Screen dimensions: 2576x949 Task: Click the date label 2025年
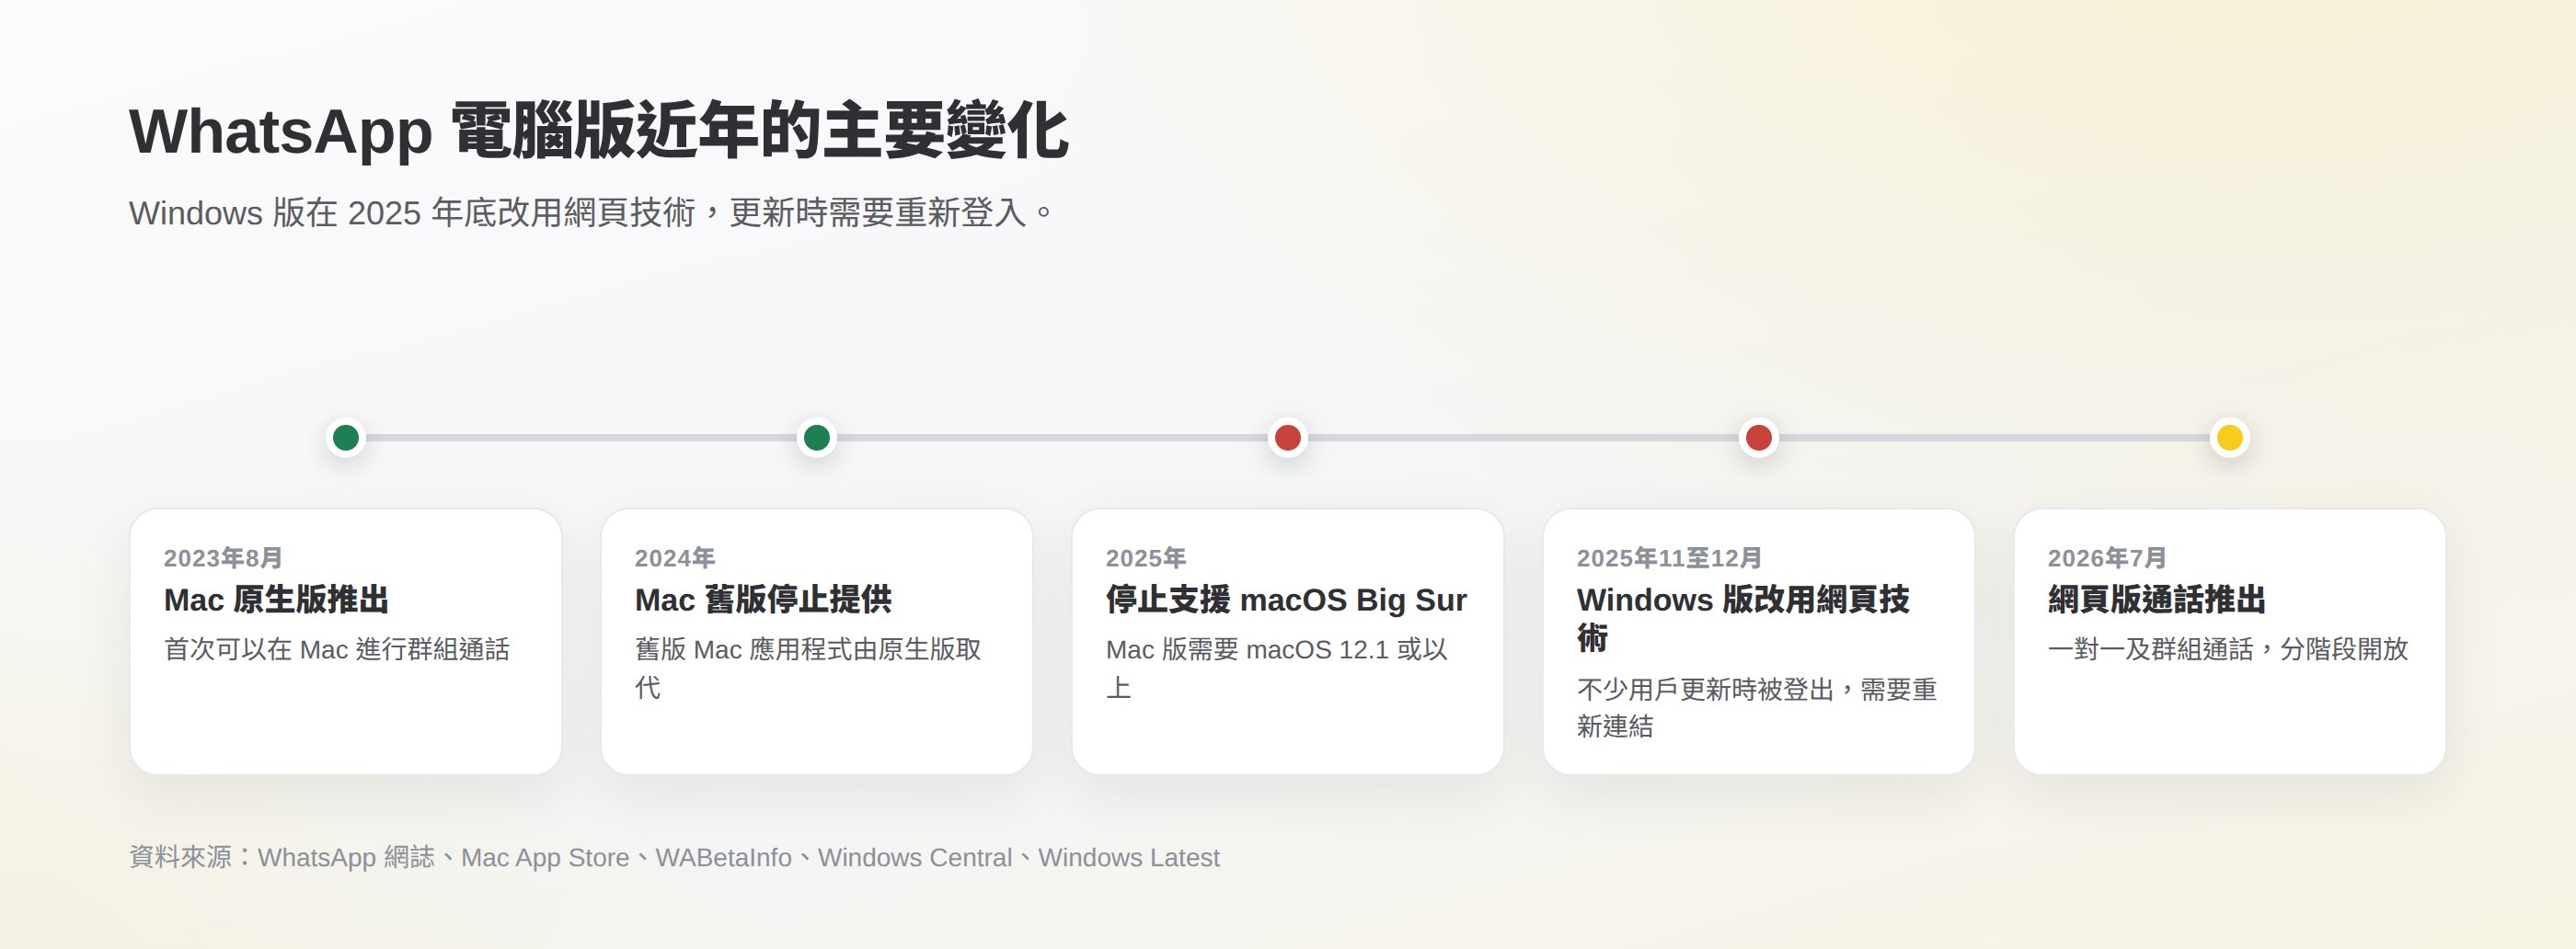click(1146, 558)
